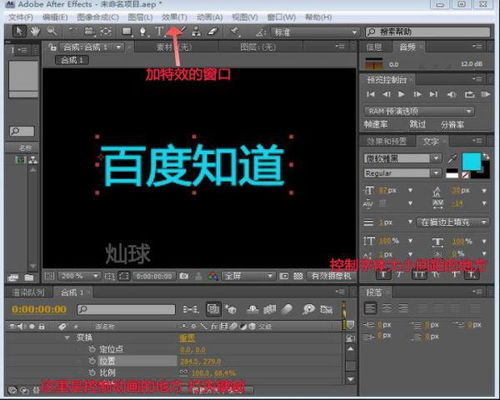Switch to the 效果和预置 tab

[x=387, y=141]
